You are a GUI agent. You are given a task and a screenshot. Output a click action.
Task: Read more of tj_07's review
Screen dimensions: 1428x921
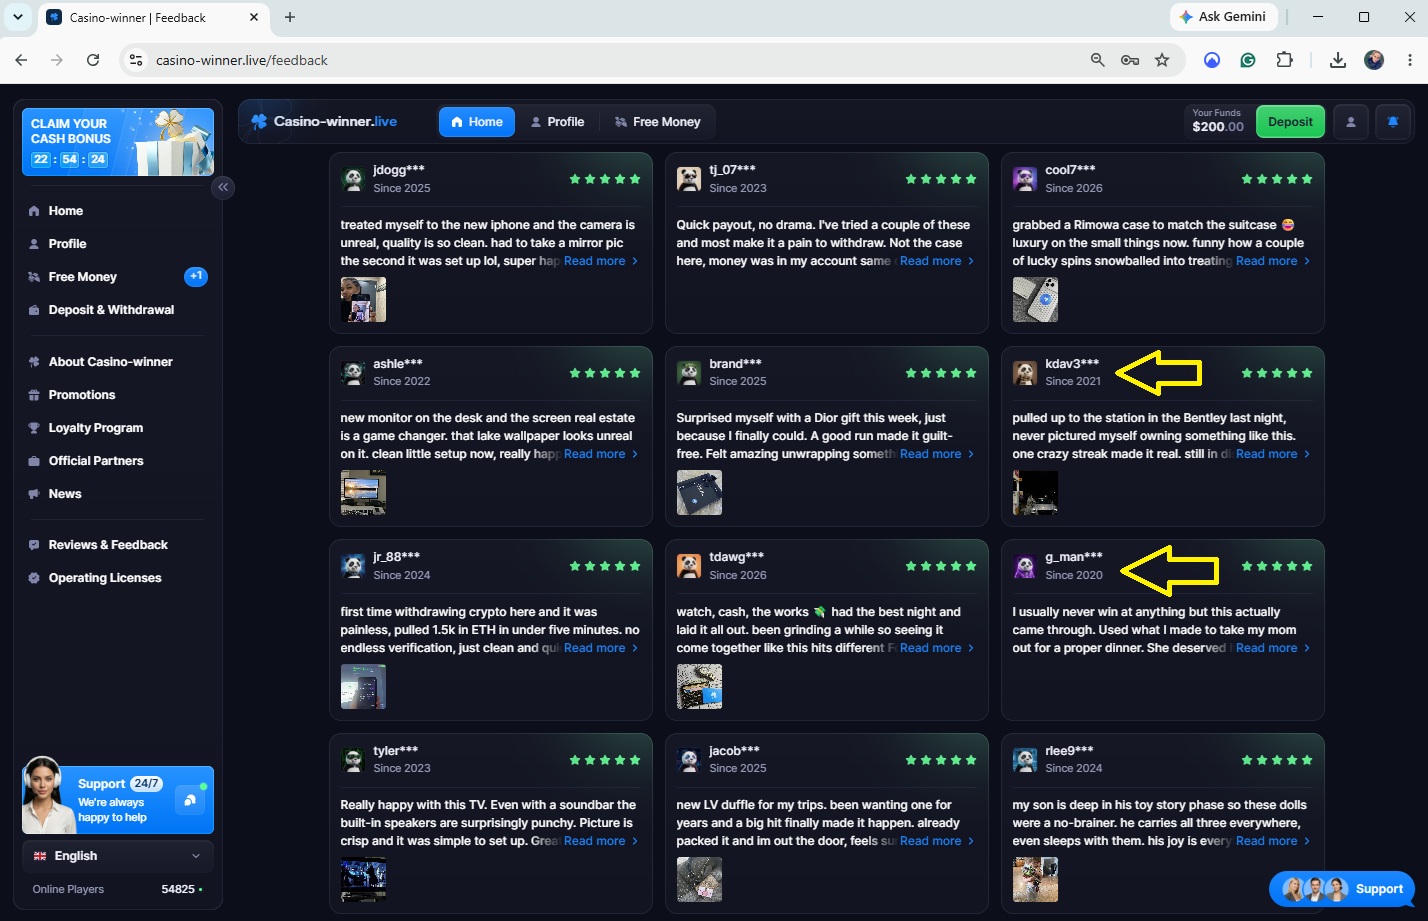pyautogui.click(x=937, y=261)
